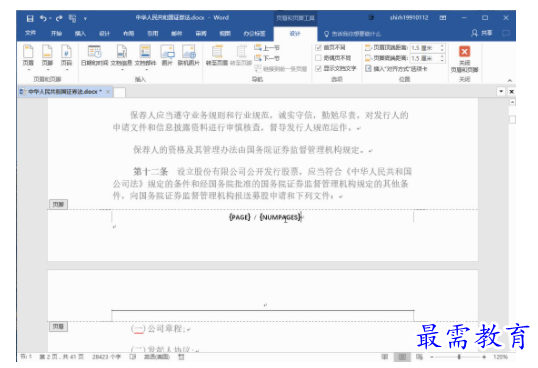Screen dimensions: 538x368
Task: Open the document tab list dropdown
Action: 501,92
